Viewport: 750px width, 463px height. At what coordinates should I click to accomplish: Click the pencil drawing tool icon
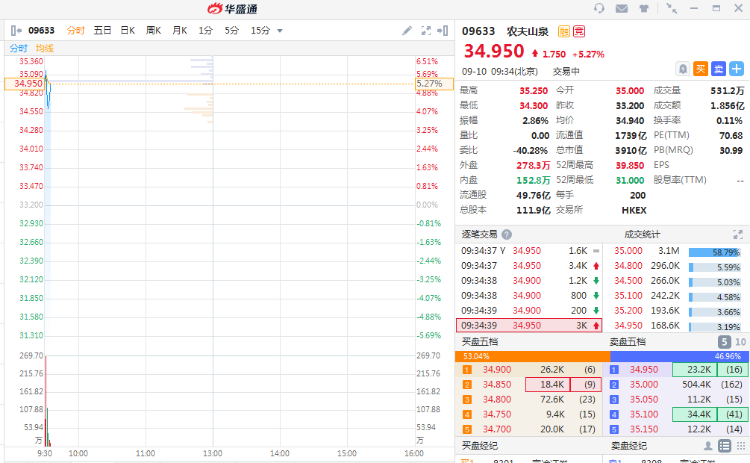pos(407,31)
